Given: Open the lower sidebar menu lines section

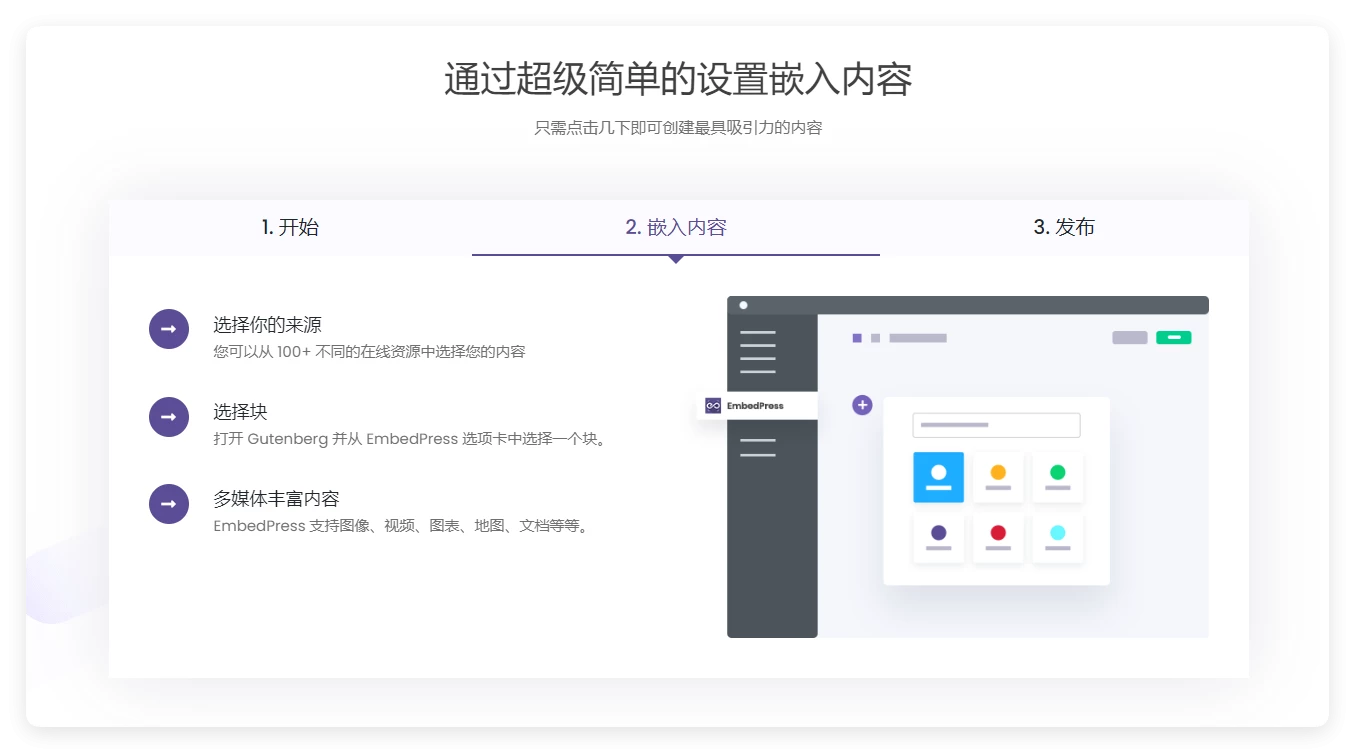Looking at the screenshot, I should (760, 447).
